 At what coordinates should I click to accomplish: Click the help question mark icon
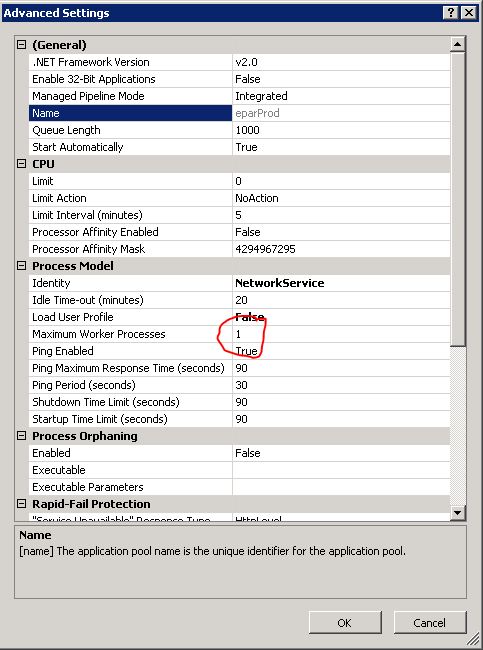pos(451,13)
